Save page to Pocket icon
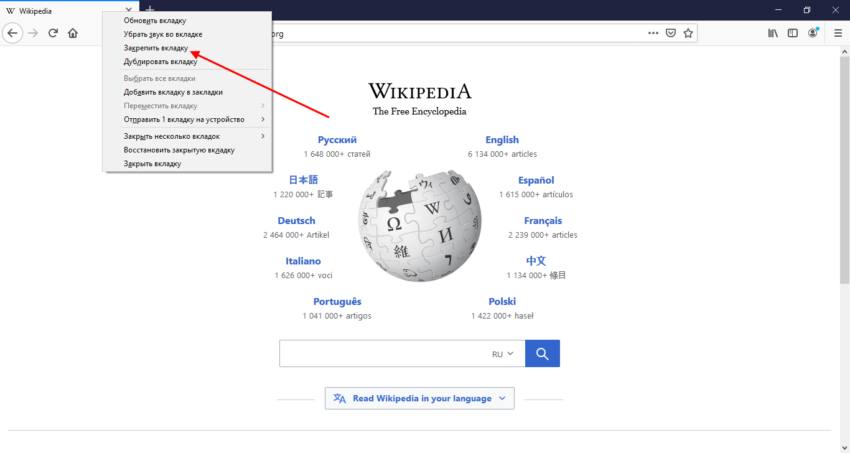 point(671,33)
